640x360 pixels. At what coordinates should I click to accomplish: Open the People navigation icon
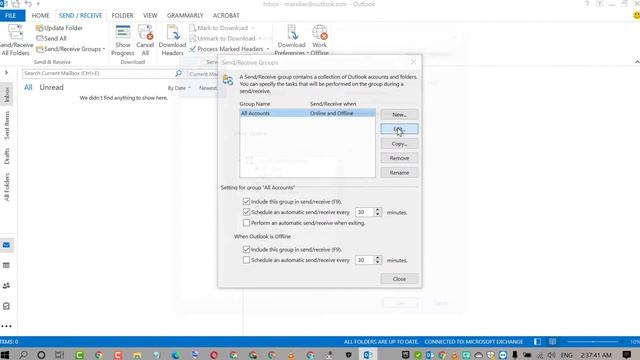(x=7, y=286)
